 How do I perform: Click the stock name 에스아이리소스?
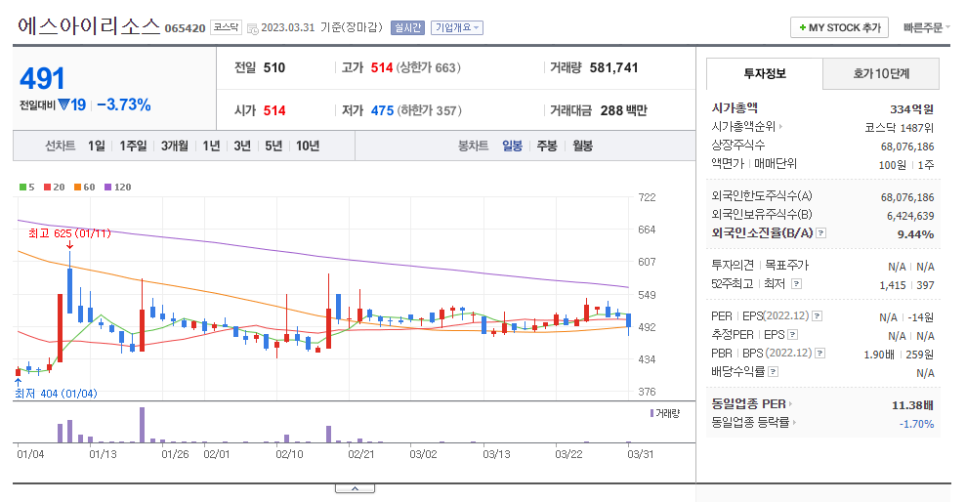[89, 26]
